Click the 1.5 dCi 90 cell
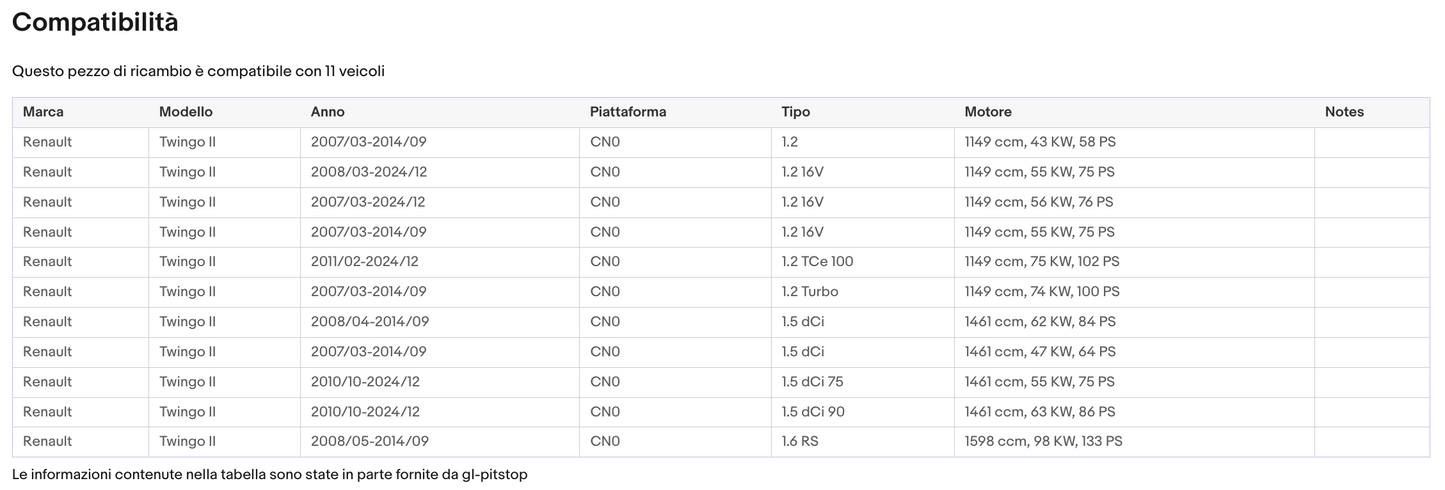 click(x=812, y=412)
